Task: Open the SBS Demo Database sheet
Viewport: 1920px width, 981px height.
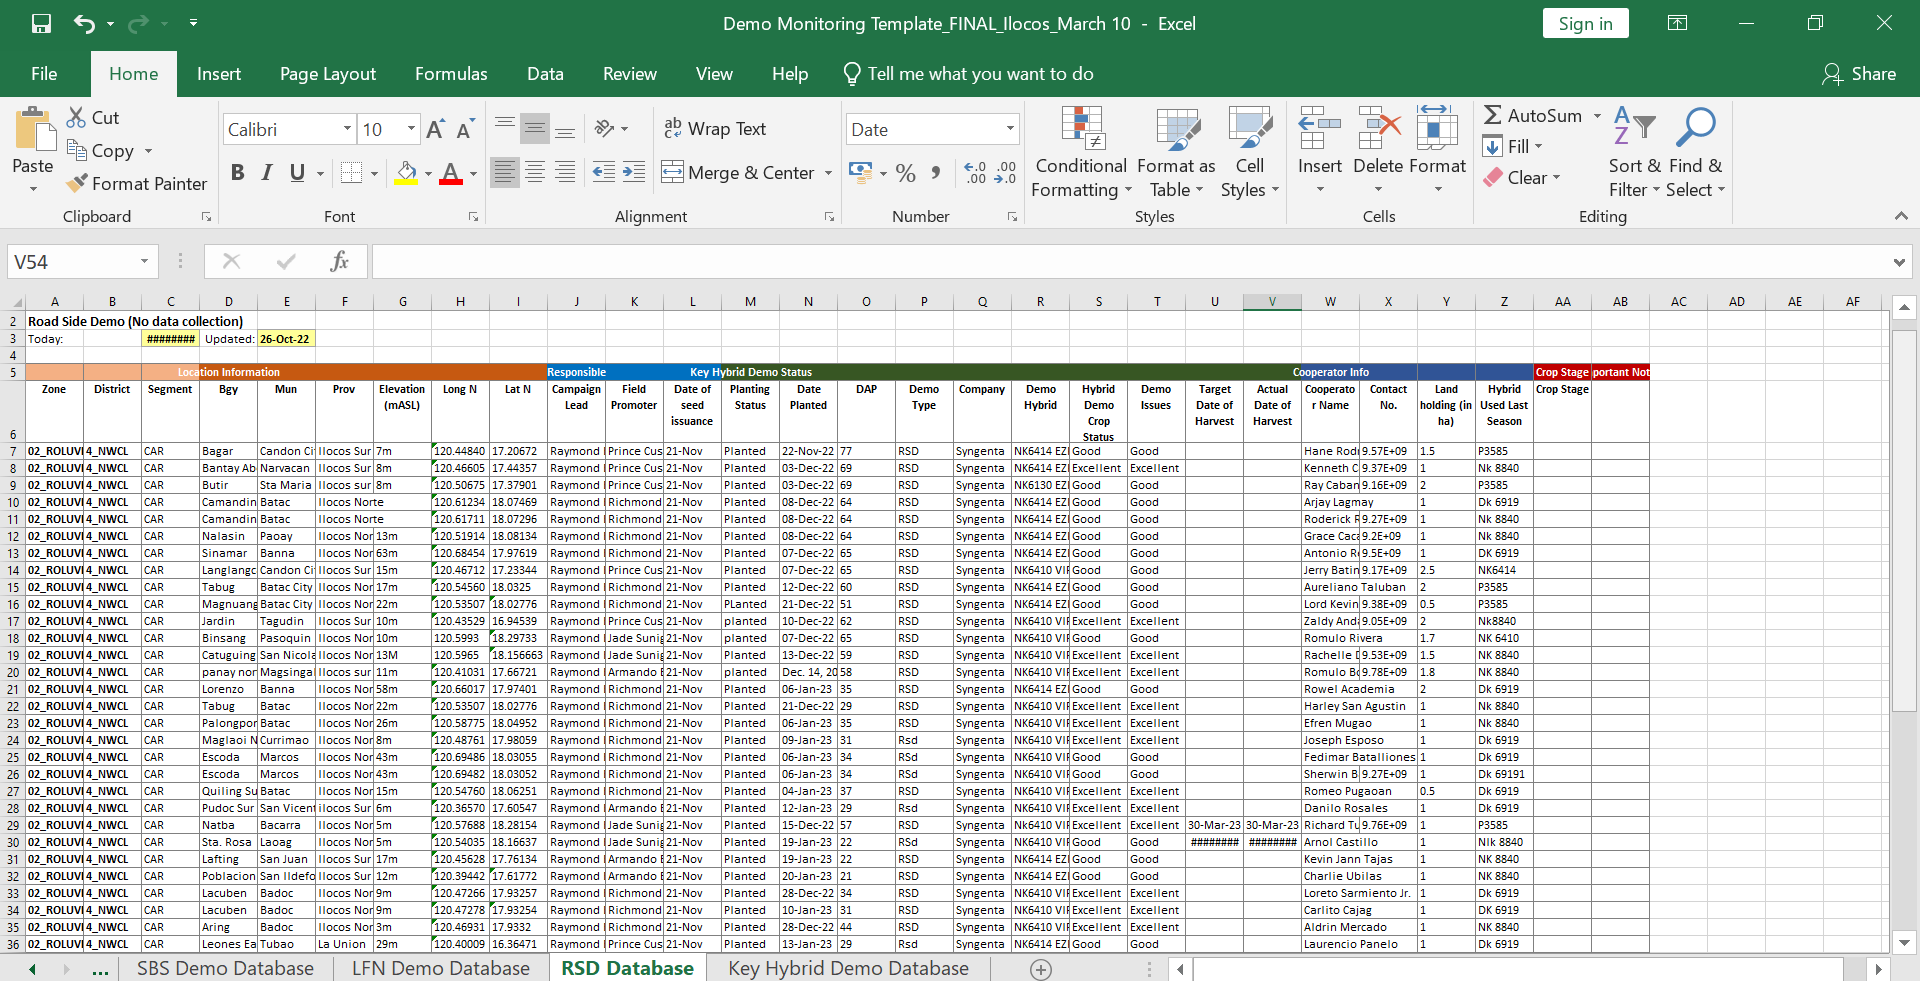Action: coord(225,968)
